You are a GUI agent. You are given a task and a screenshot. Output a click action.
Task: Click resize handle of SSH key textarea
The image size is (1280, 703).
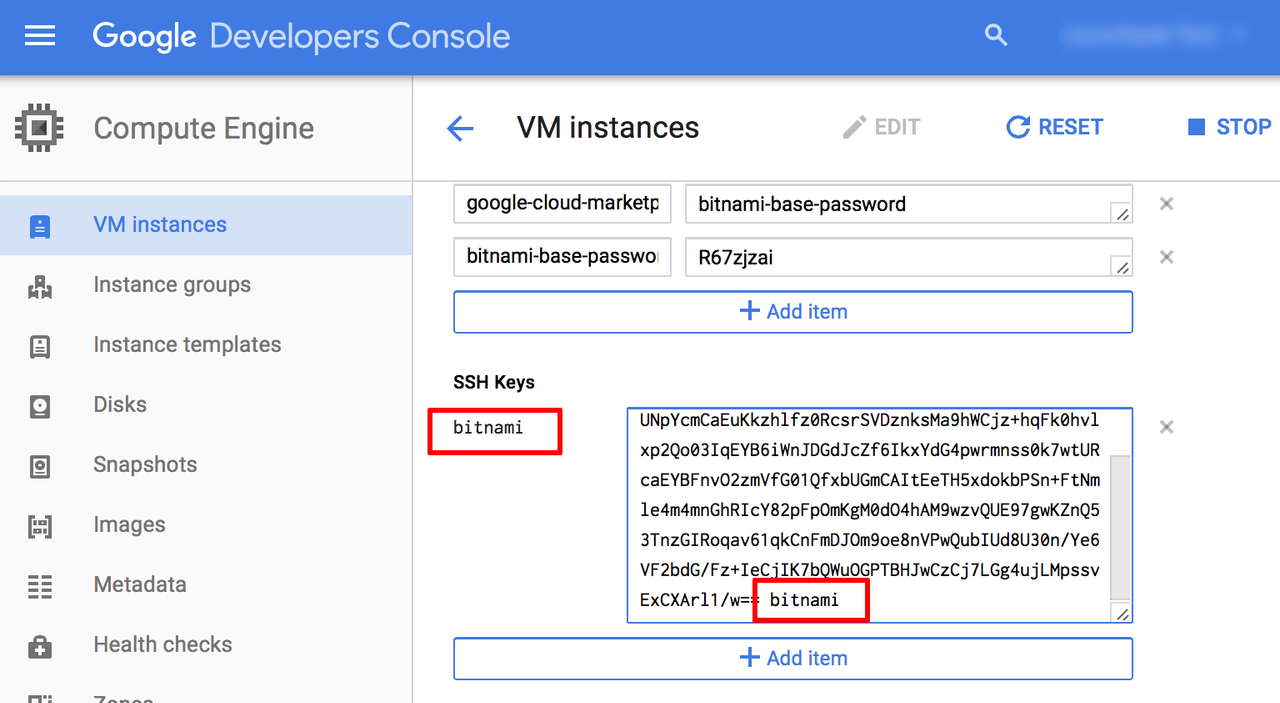(x=1122, y=613)
